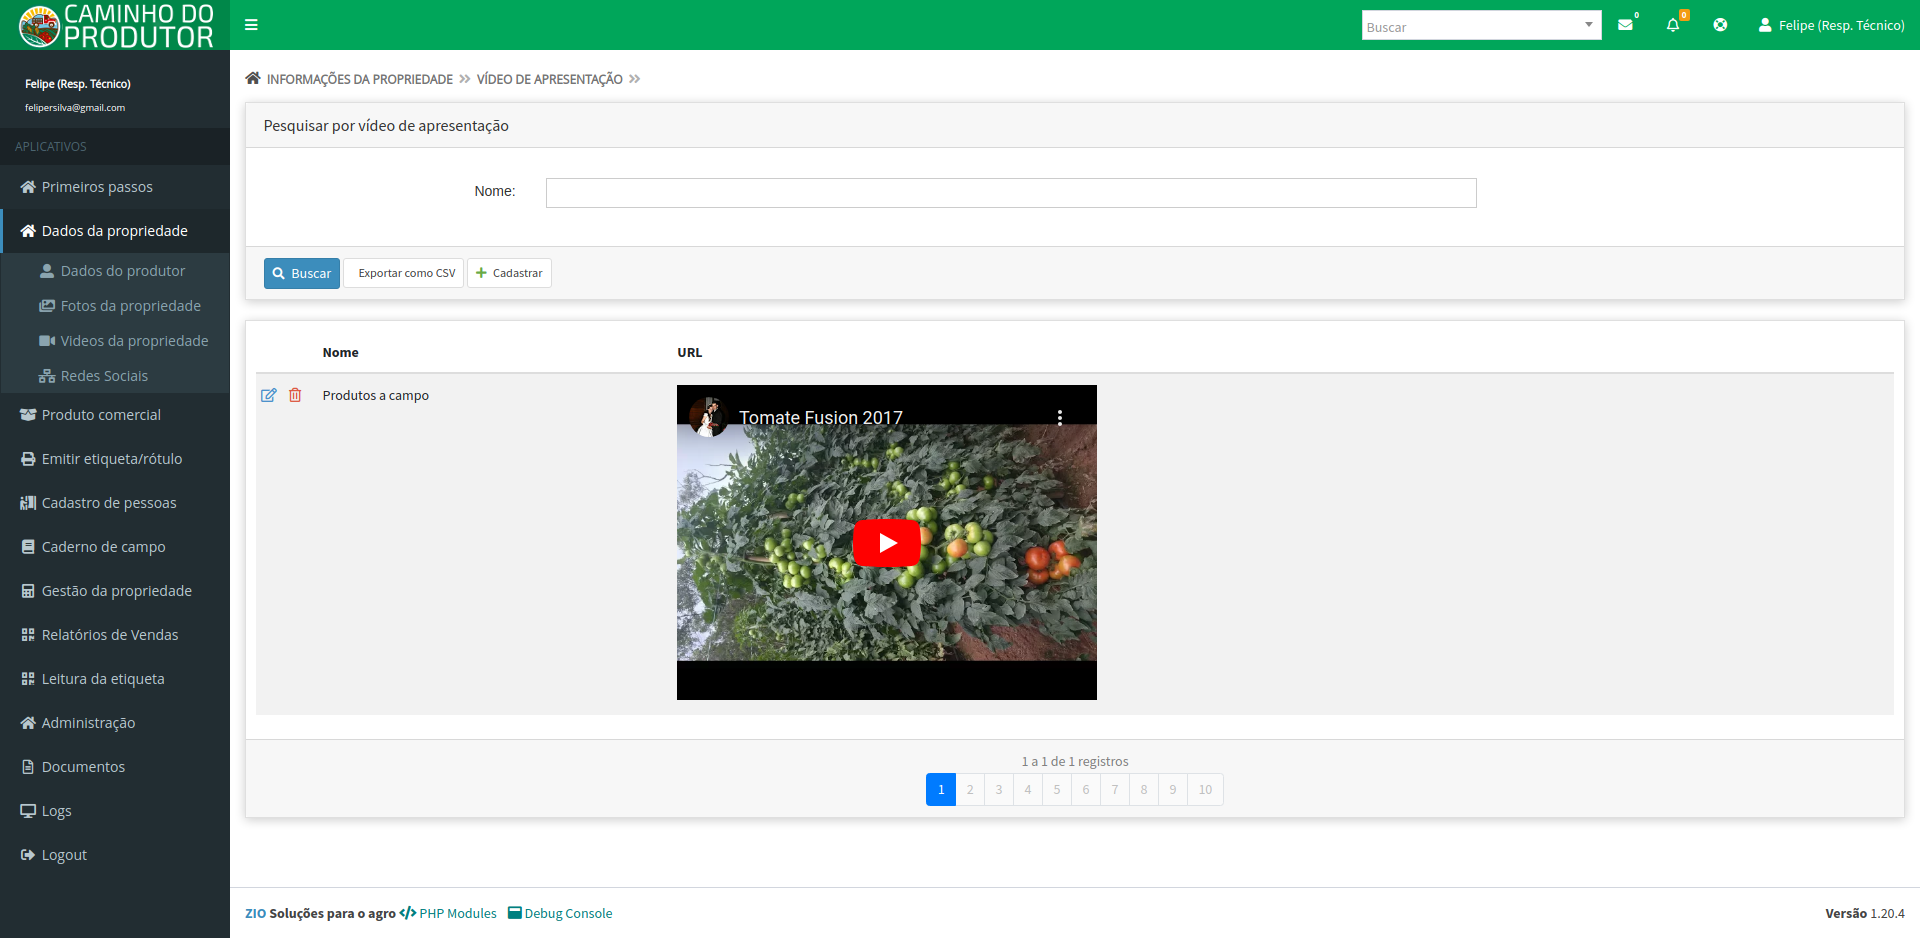Click the hamburger menu toggle icon
Image resolution: width=1920 pixels, height=938 pixels.
[251, 25]
